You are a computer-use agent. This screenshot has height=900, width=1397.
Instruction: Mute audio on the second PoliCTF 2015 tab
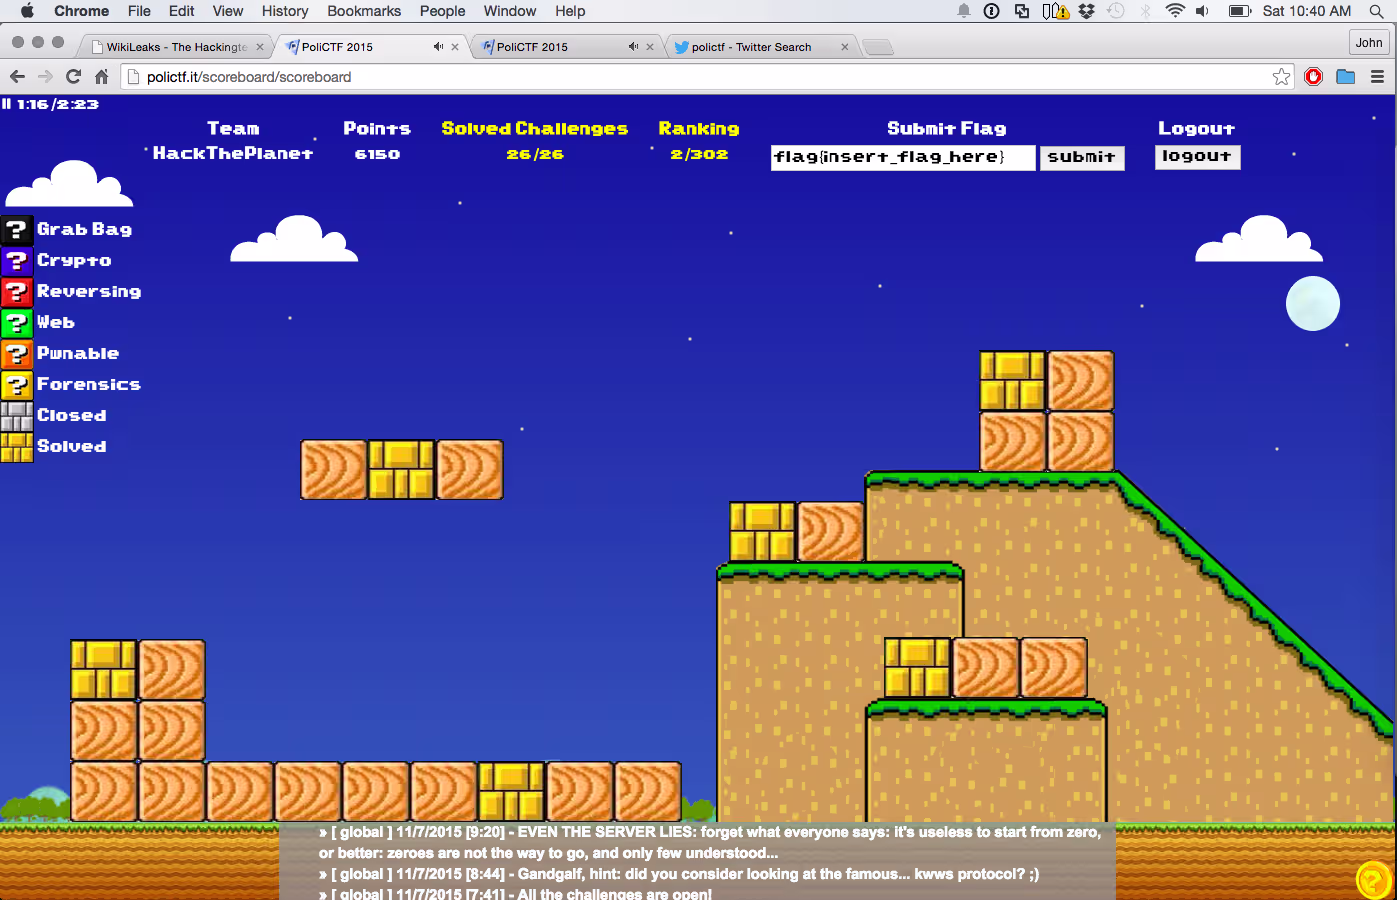tap(633, 47)
